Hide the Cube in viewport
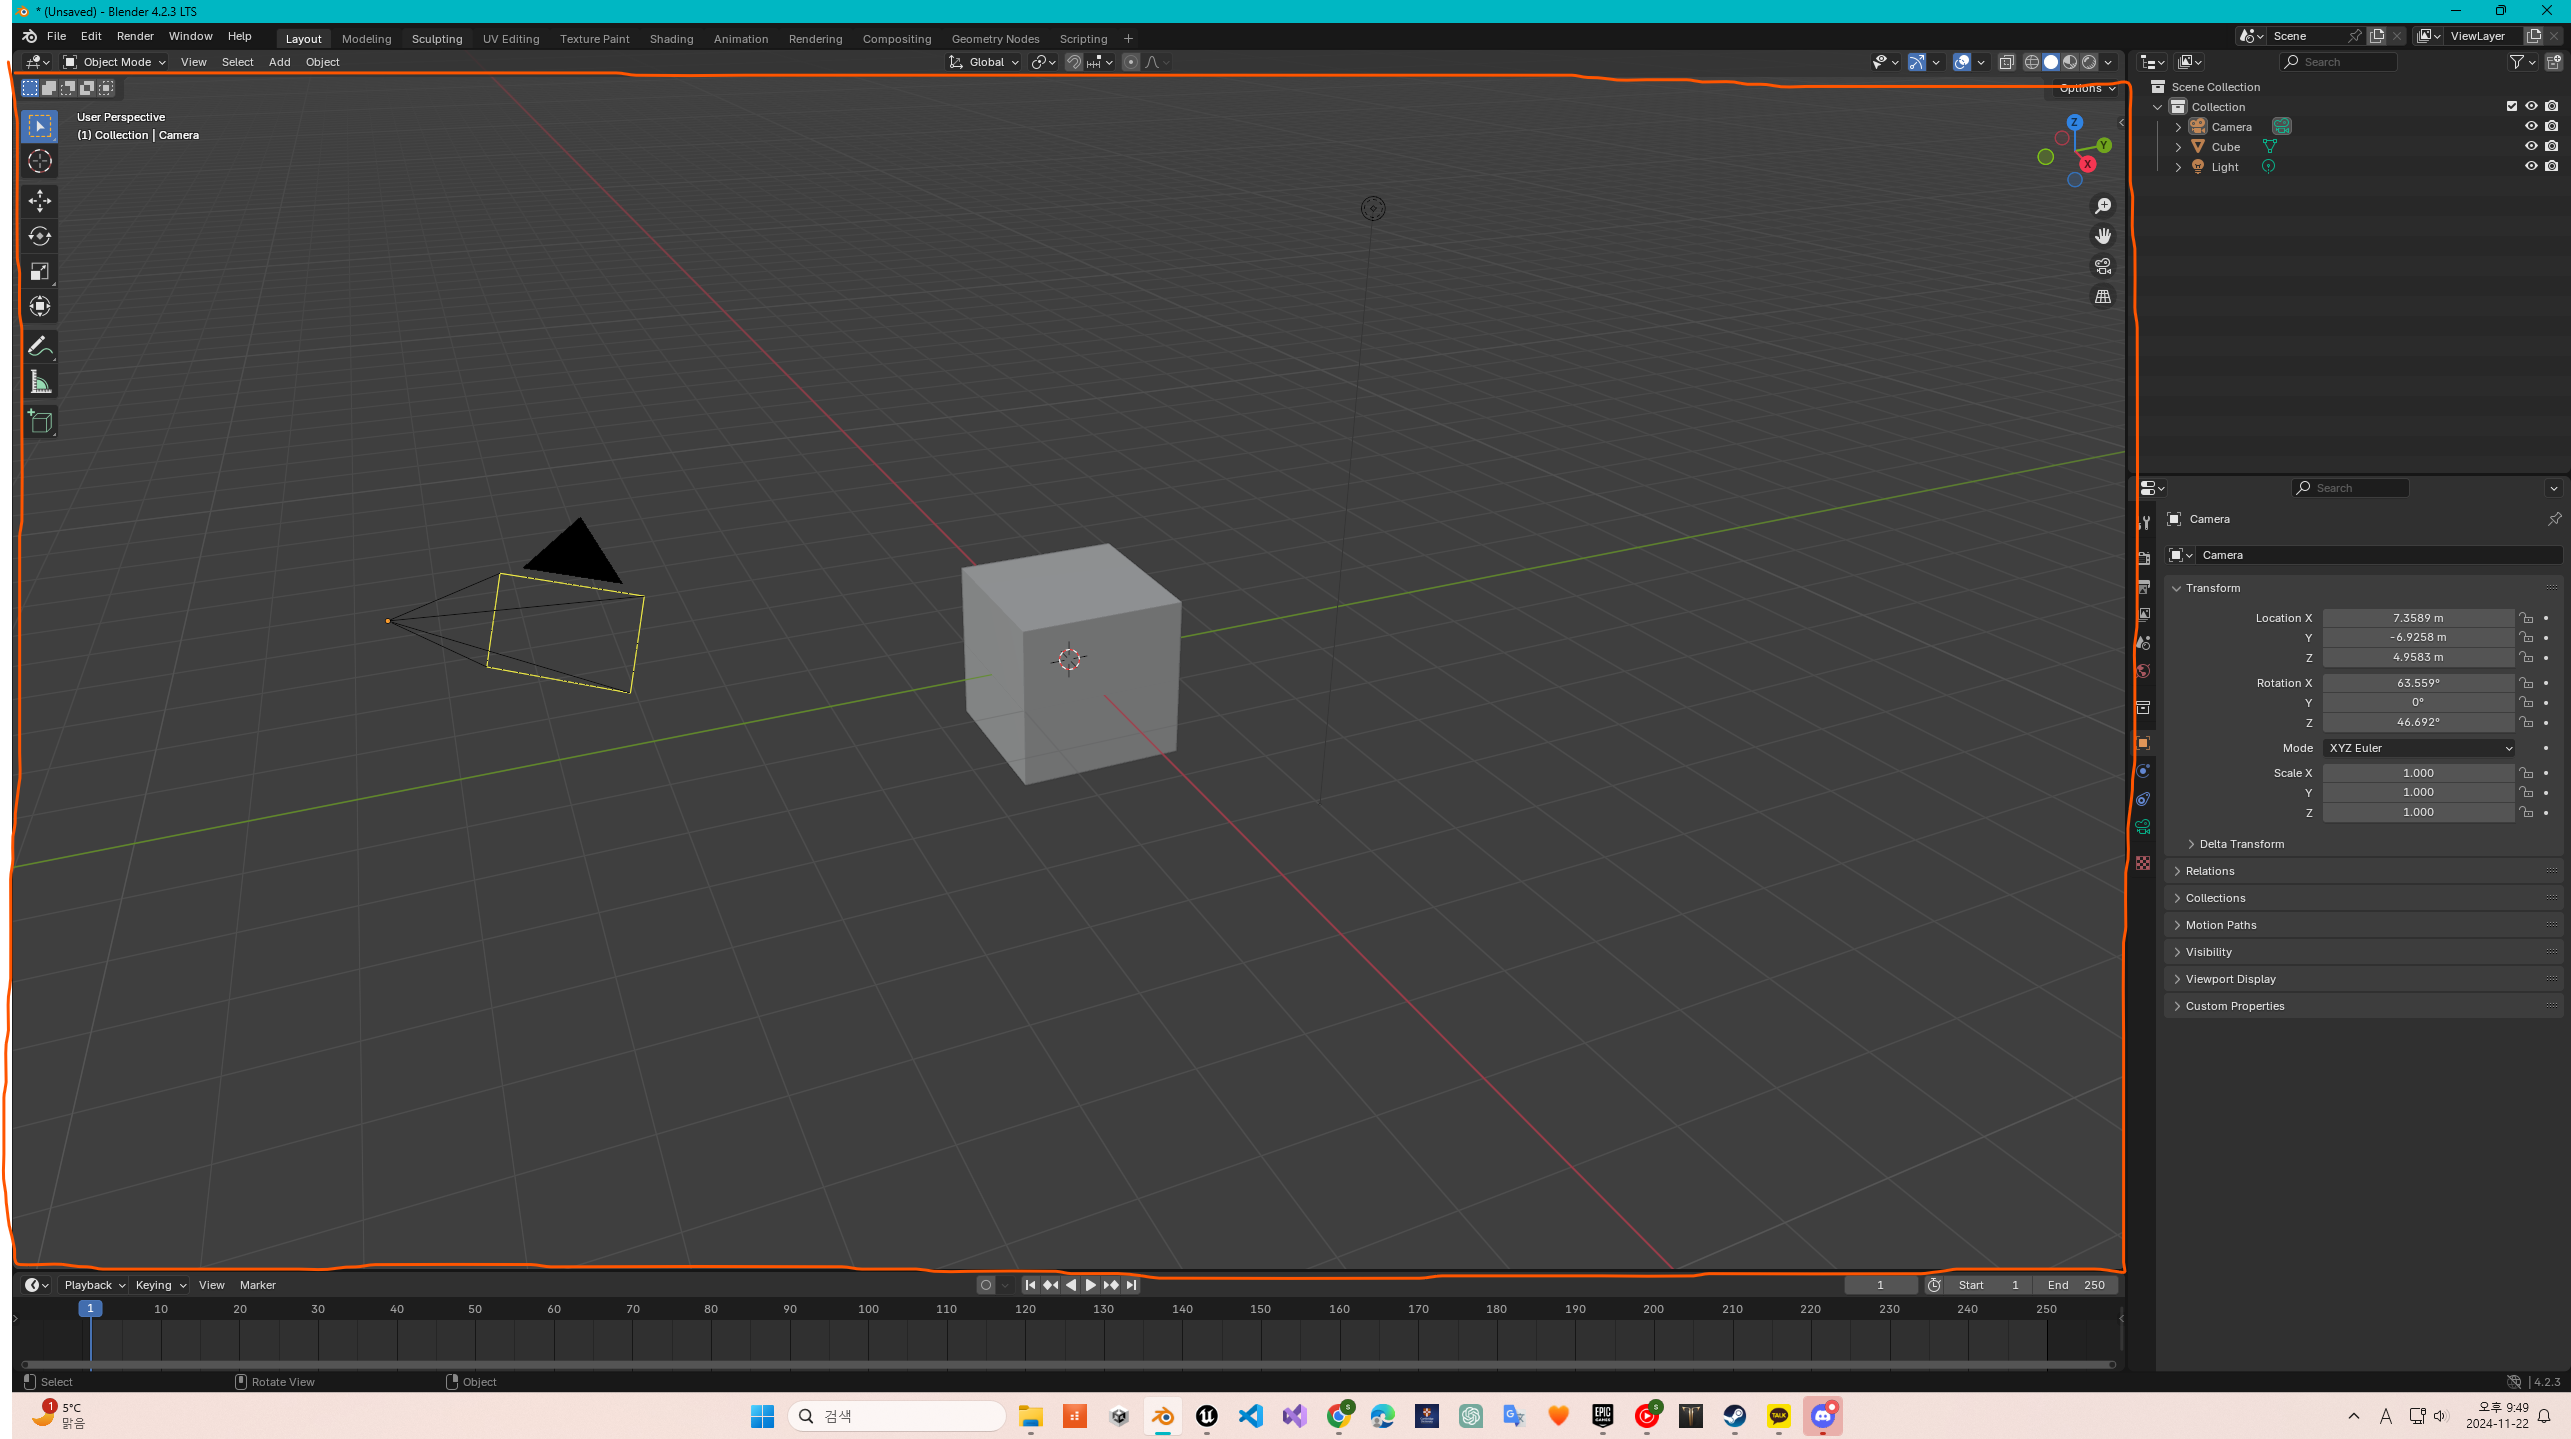This screenshot has height=1439, width=2571. tap(2531, 146)
